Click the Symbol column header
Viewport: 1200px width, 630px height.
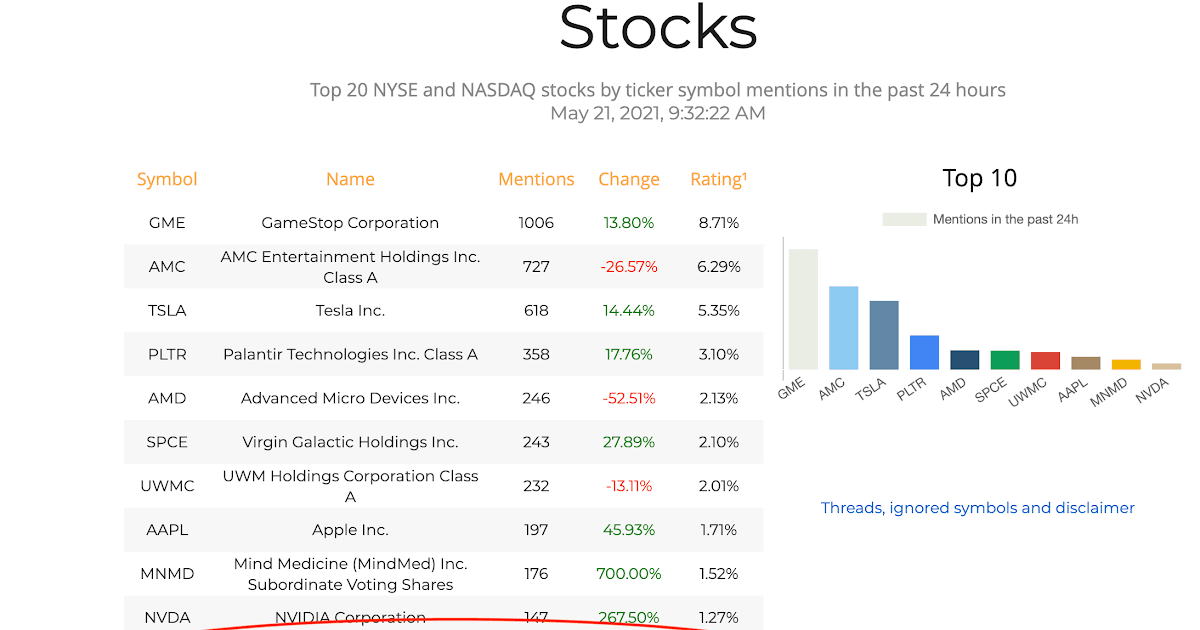click(167, 180)
